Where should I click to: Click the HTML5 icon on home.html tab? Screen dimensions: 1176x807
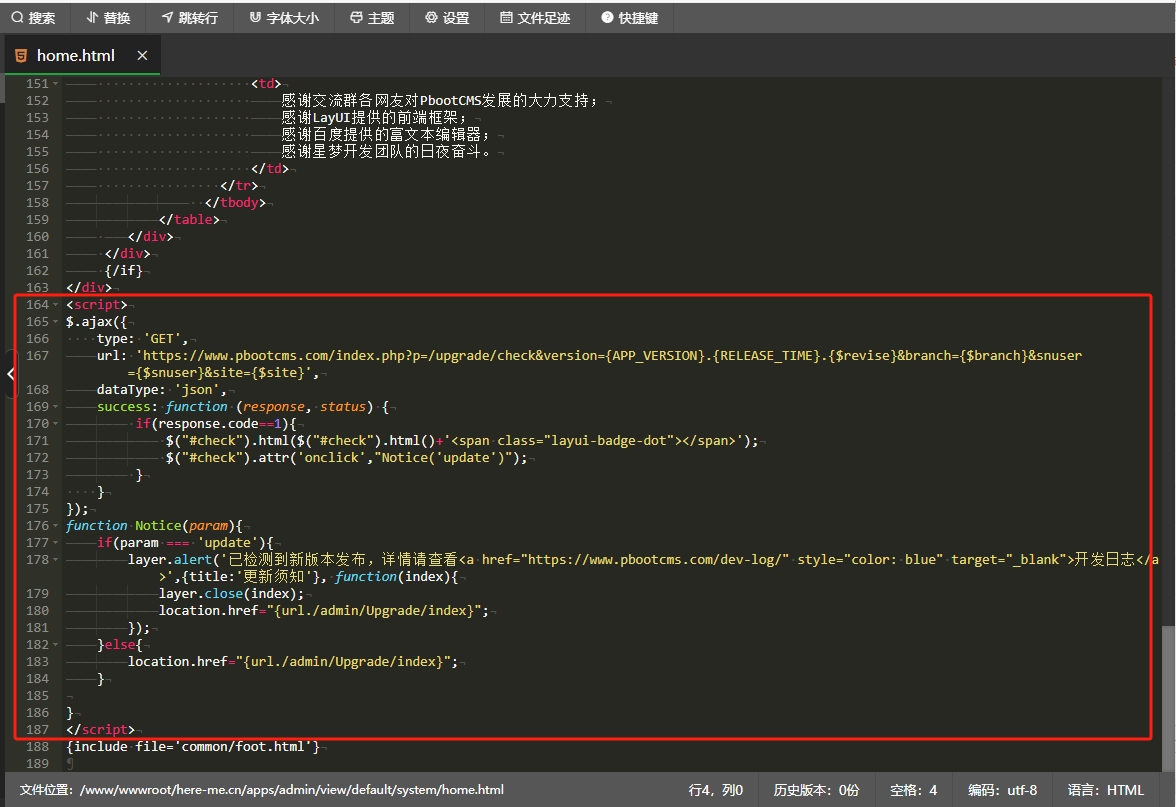point(21,56)
